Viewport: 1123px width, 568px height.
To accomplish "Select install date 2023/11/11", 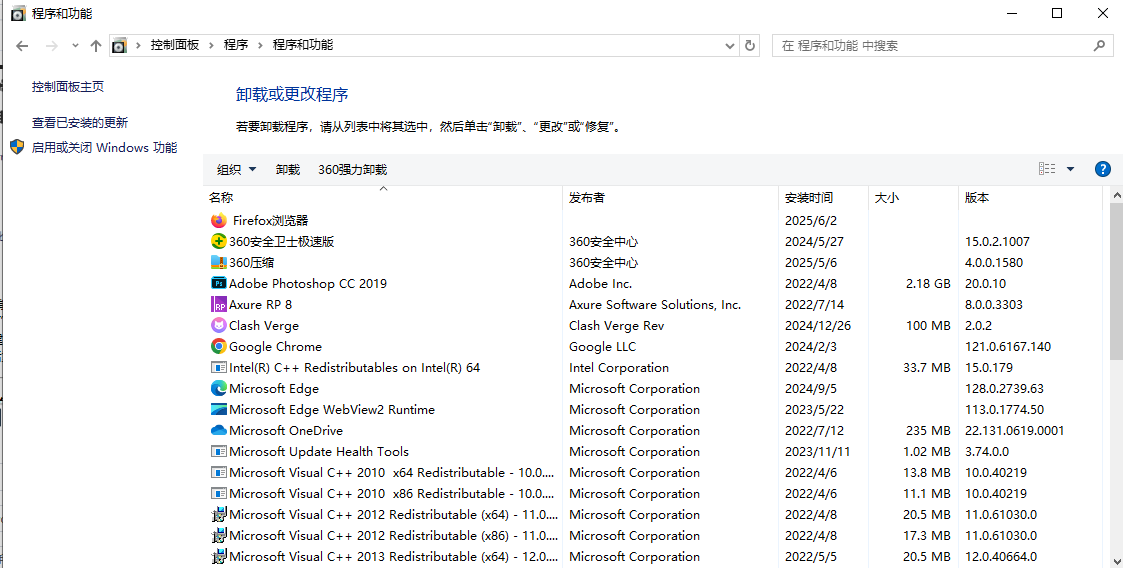I will pyautogui.click(x=817, y=451).
